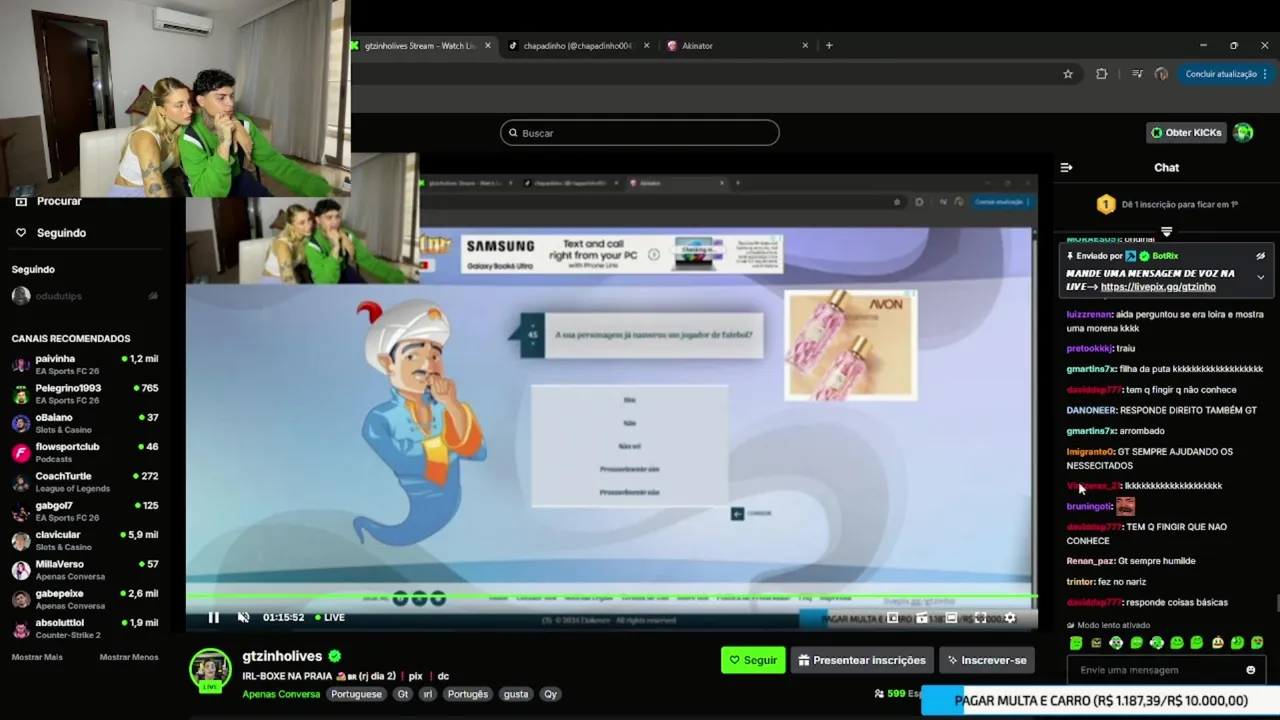Select the gusta tag chip
Screen dimensions: 1280x720
515,694
